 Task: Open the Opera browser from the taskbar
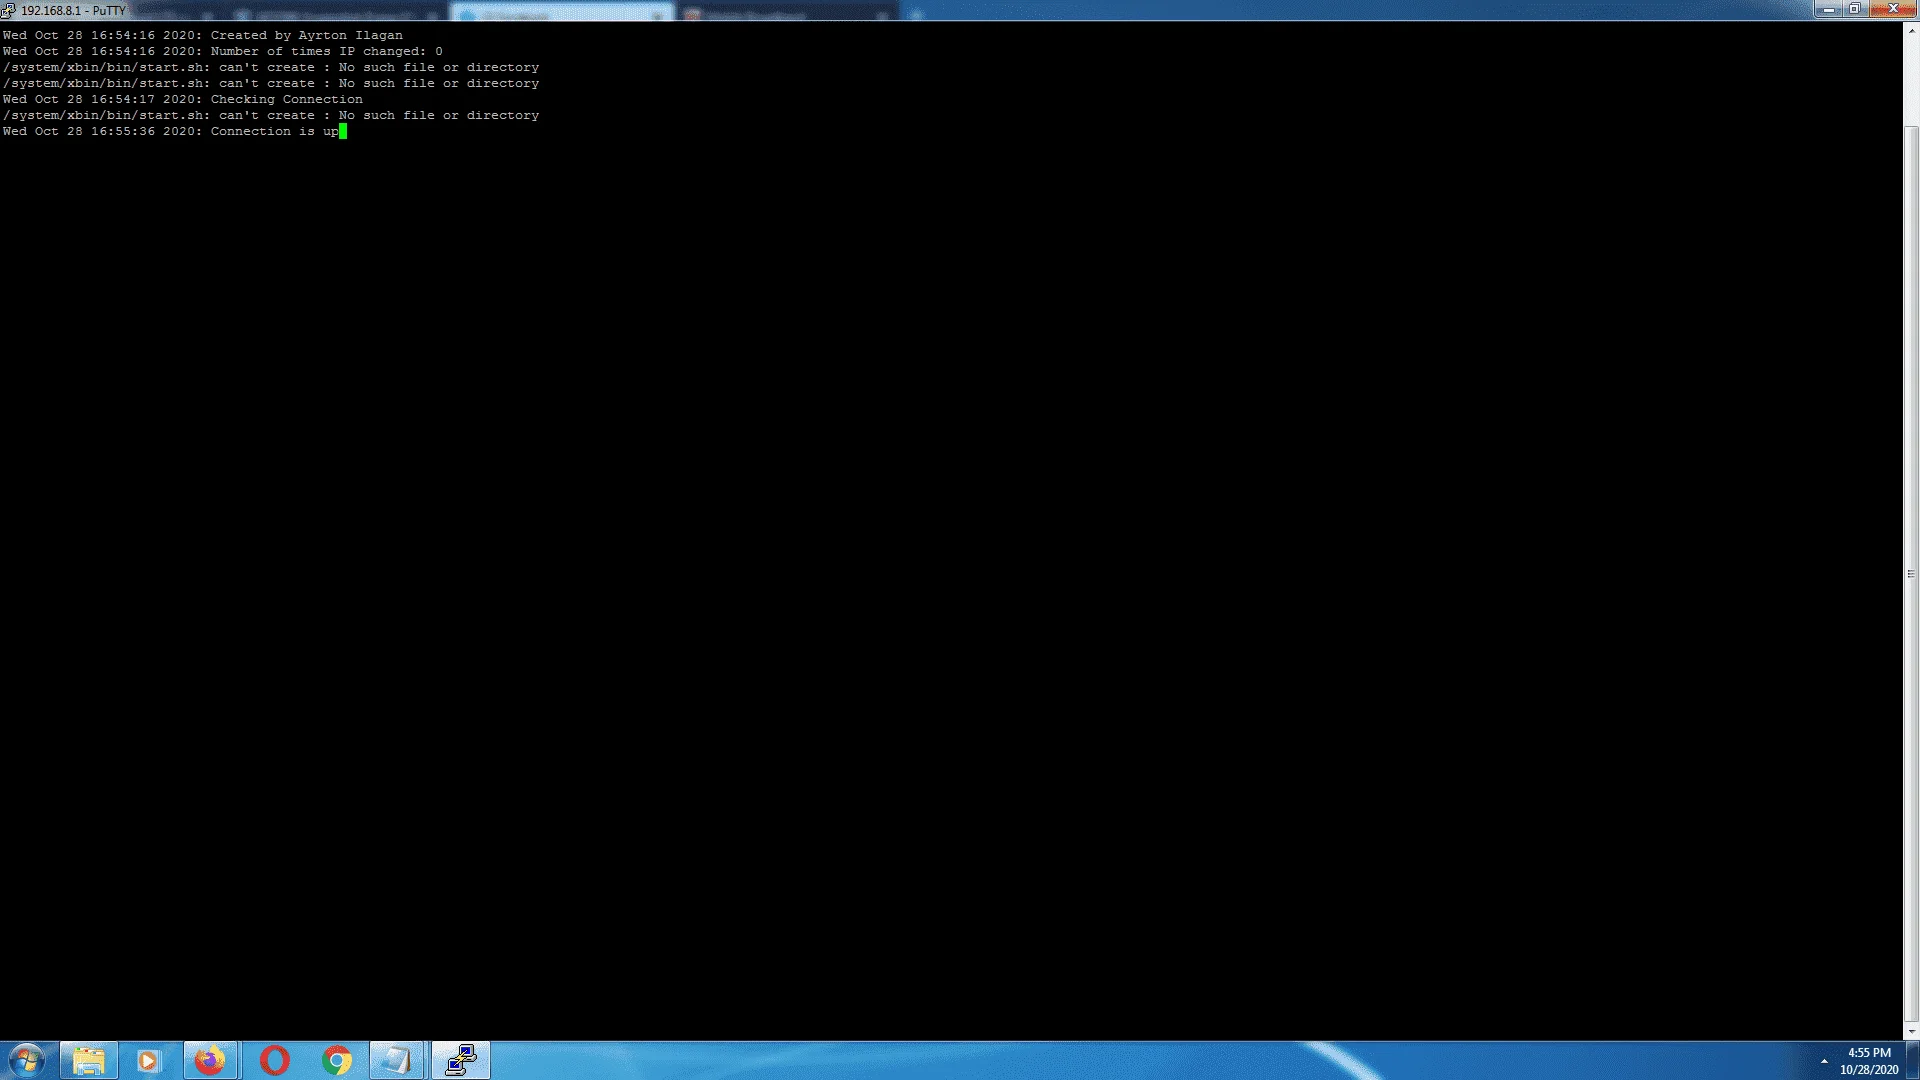pos(274,1060)
